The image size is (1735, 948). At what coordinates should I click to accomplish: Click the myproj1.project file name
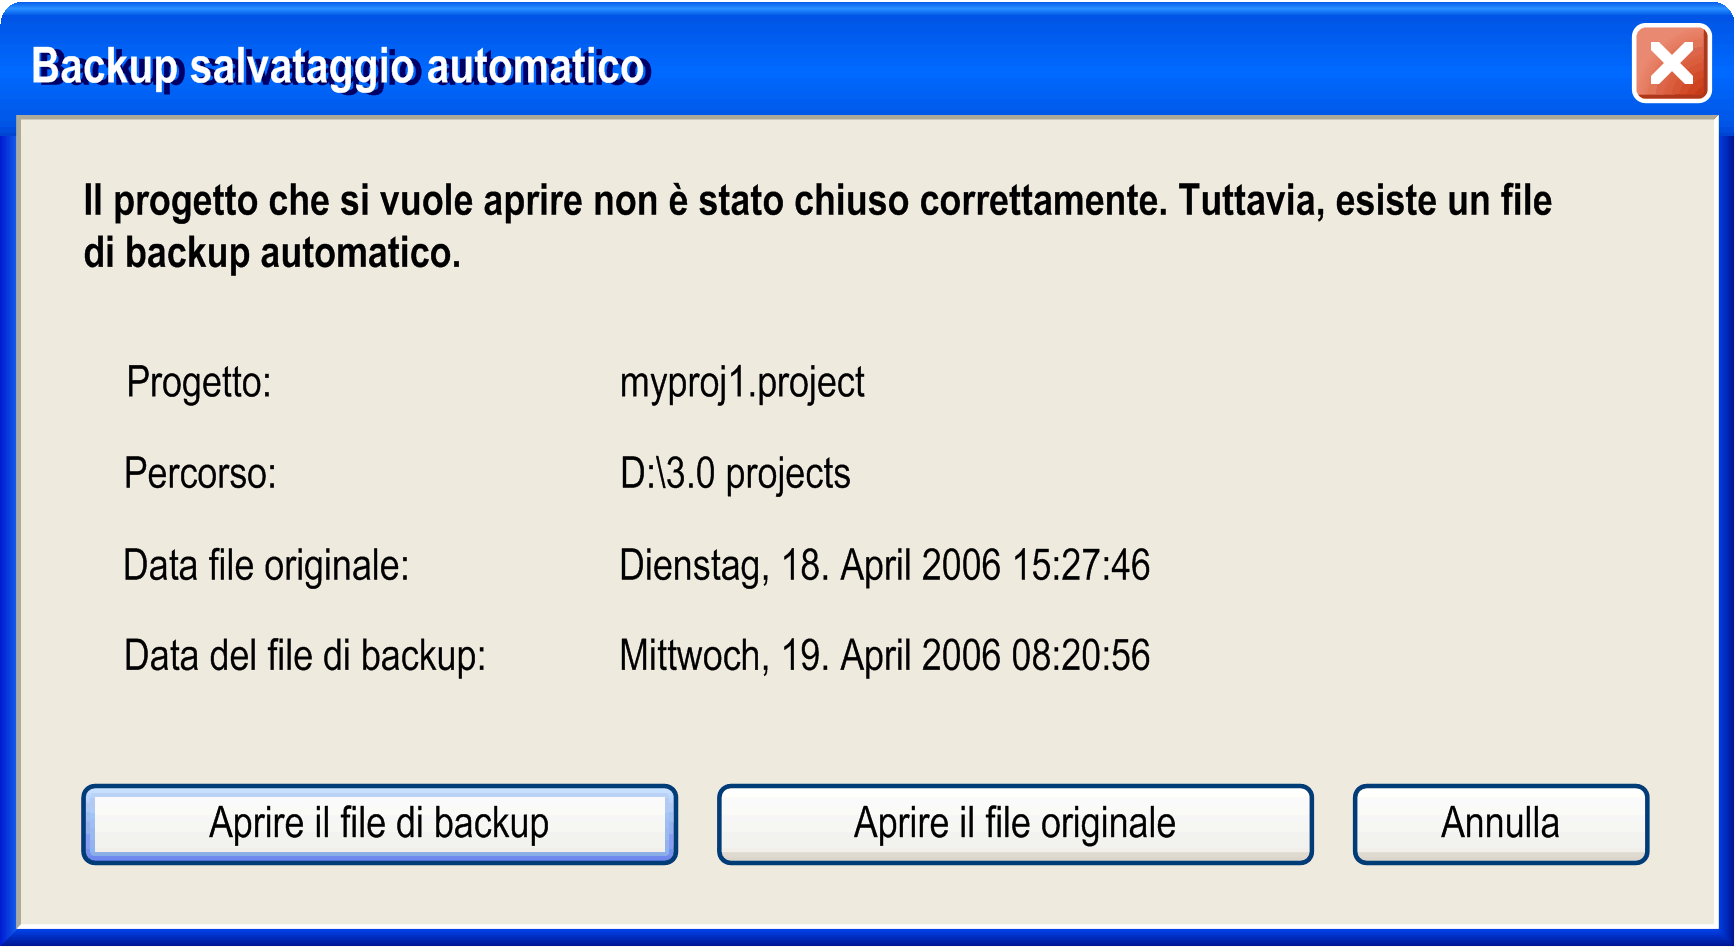point(742,383)
